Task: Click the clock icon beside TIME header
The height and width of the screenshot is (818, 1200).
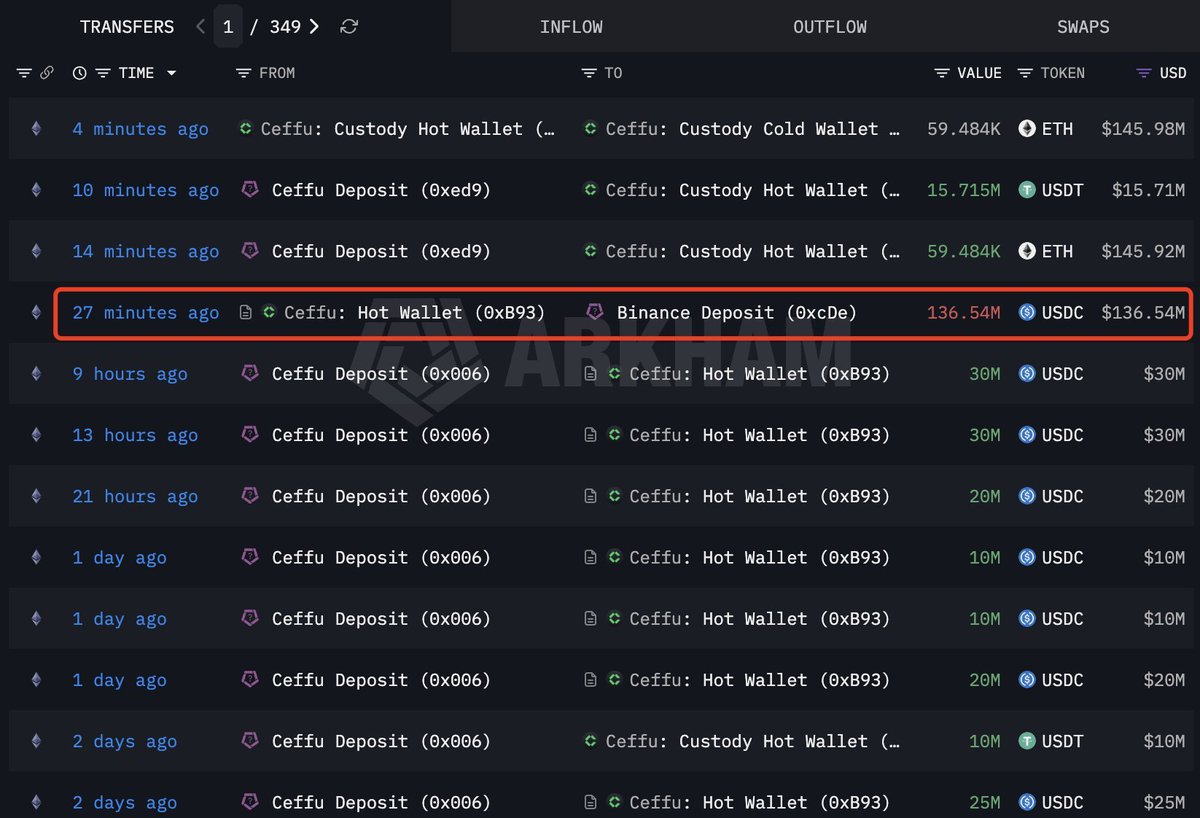Action: pos(80,73)
